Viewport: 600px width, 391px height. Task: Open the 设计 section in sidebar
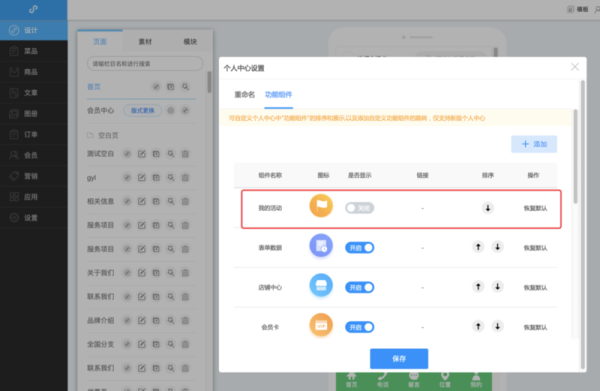34,30
